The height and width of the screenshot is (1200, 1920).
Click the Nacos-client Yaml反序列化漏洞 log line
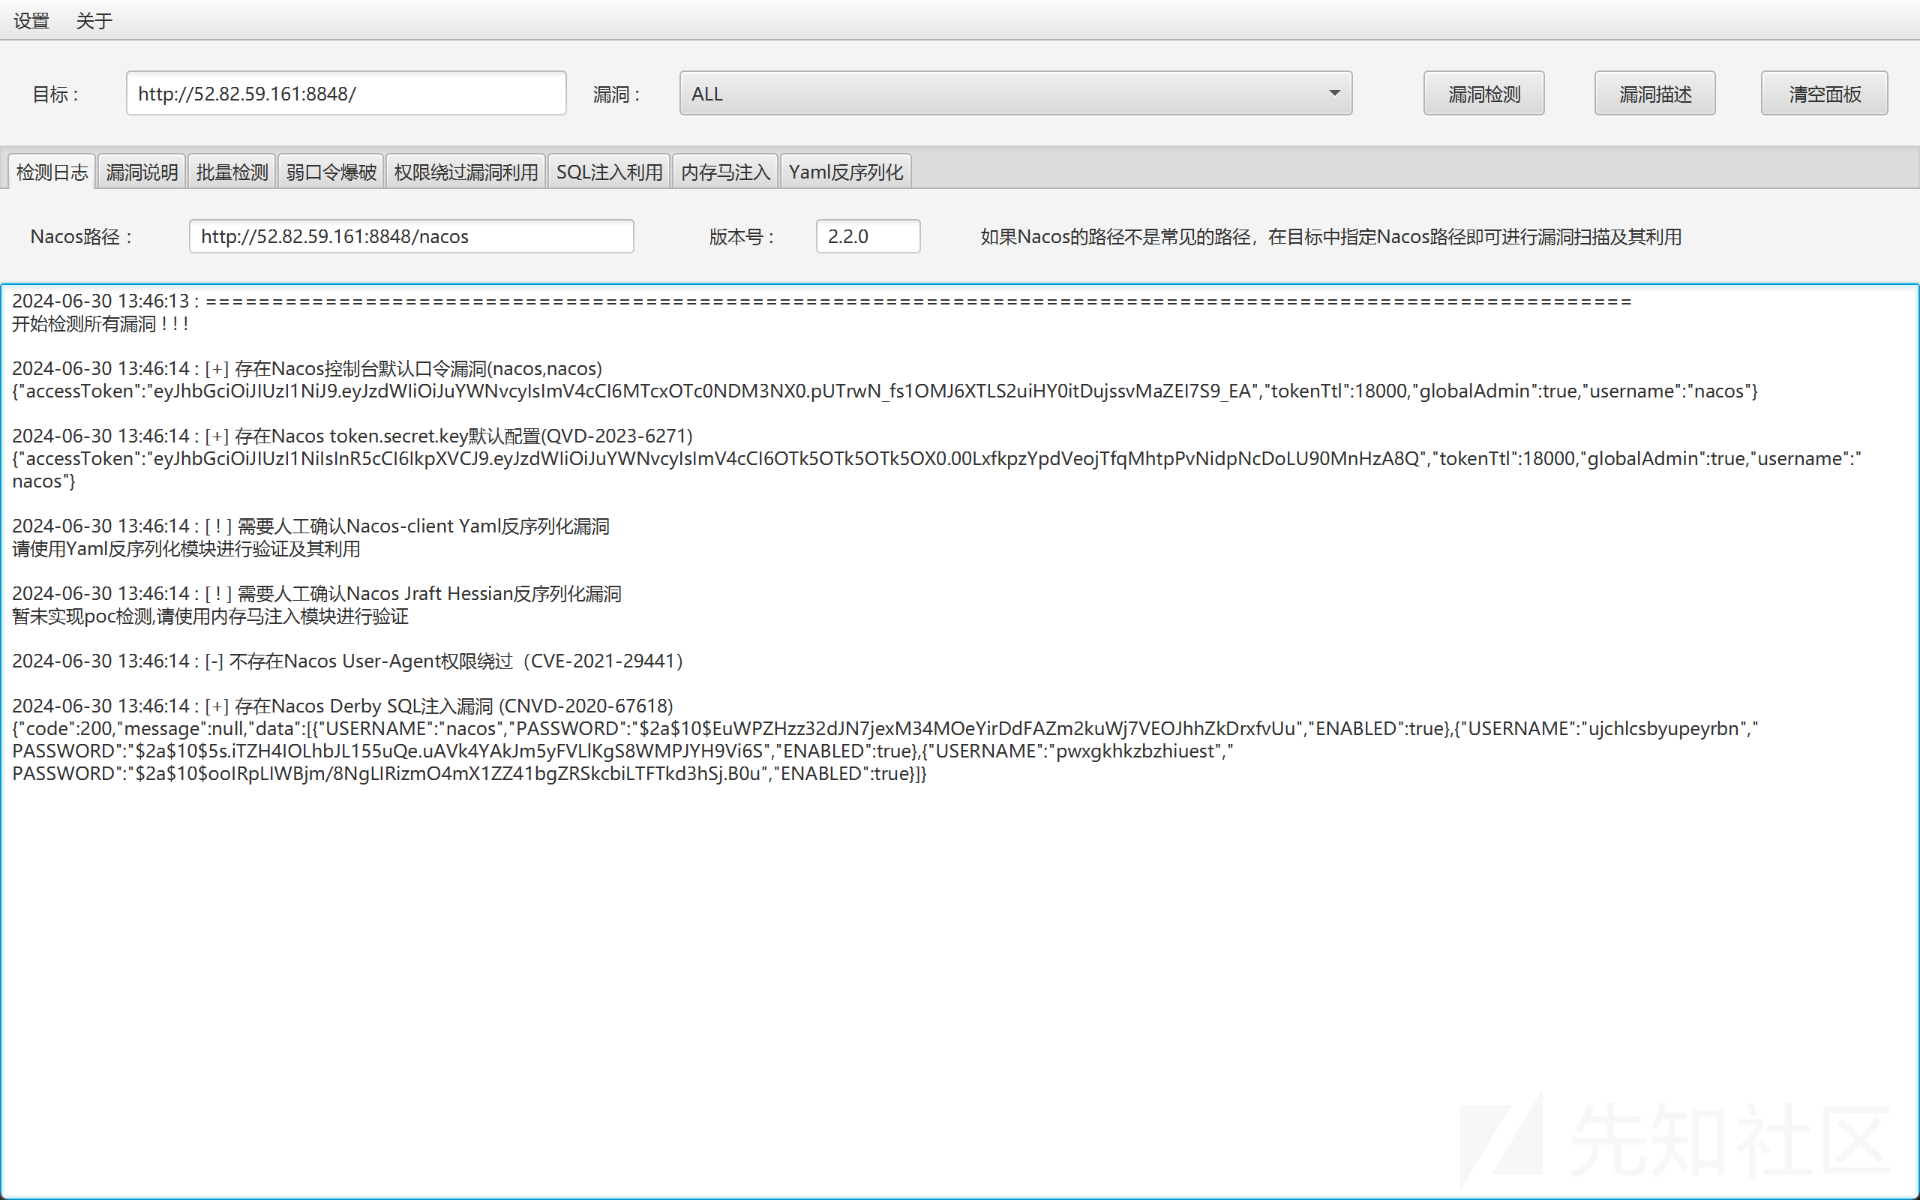[x=311, y=526]
